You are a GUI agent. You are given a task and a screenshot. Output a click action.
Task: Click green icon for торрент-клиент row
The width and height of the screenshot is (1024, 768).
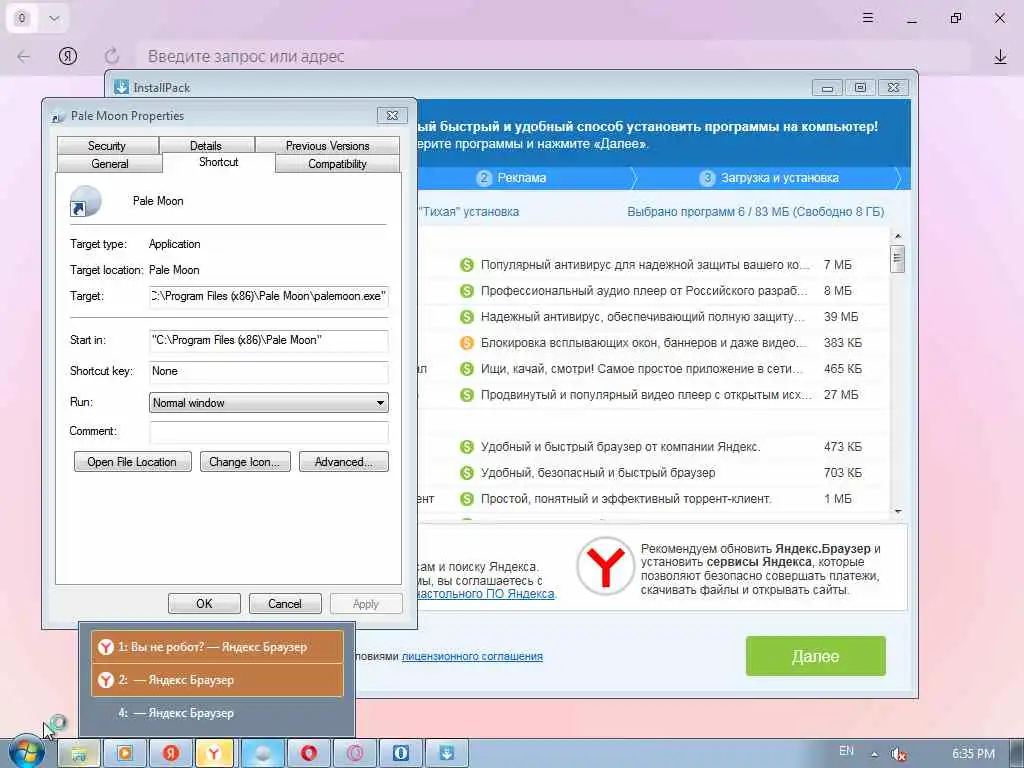(466, 499)
